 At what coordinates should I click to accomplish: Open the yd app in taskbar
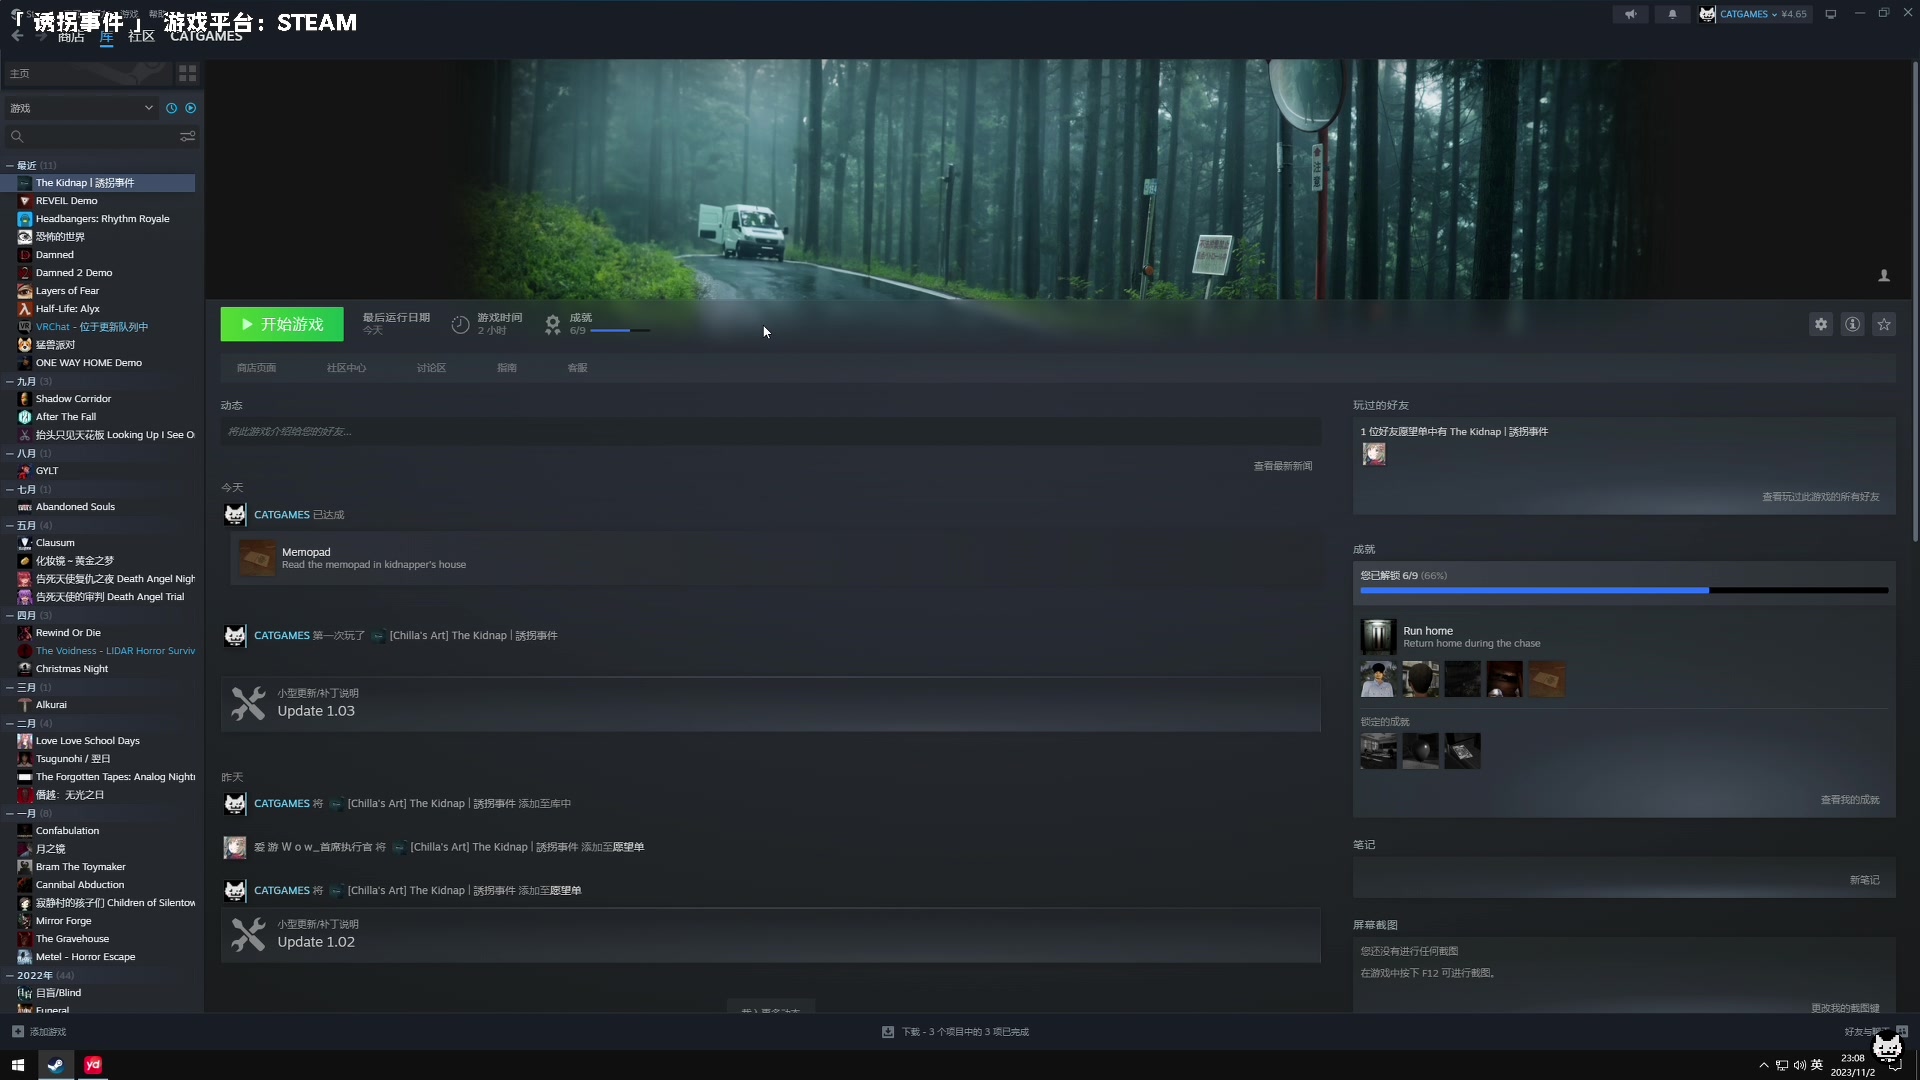click(x=93, y=1065)
